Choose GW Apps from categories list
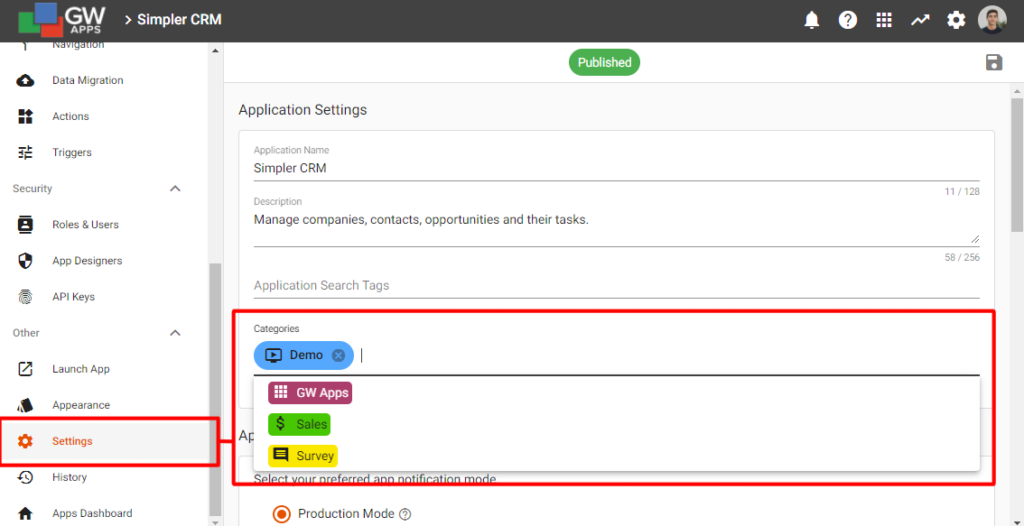This screenshot has height=526, width=1024. point(310,393)
